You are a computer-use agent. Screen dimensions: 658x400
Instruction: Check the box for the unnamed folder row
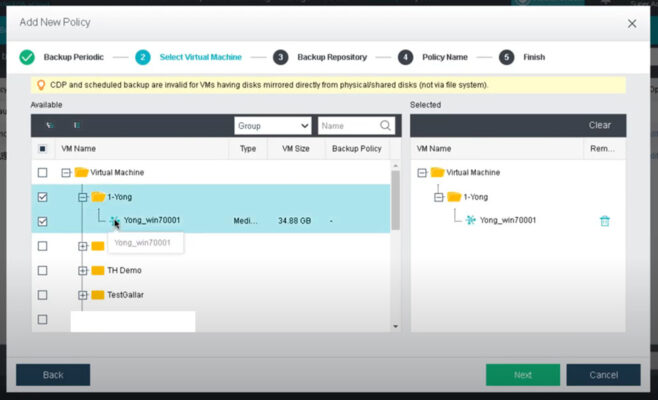[42, 246]
